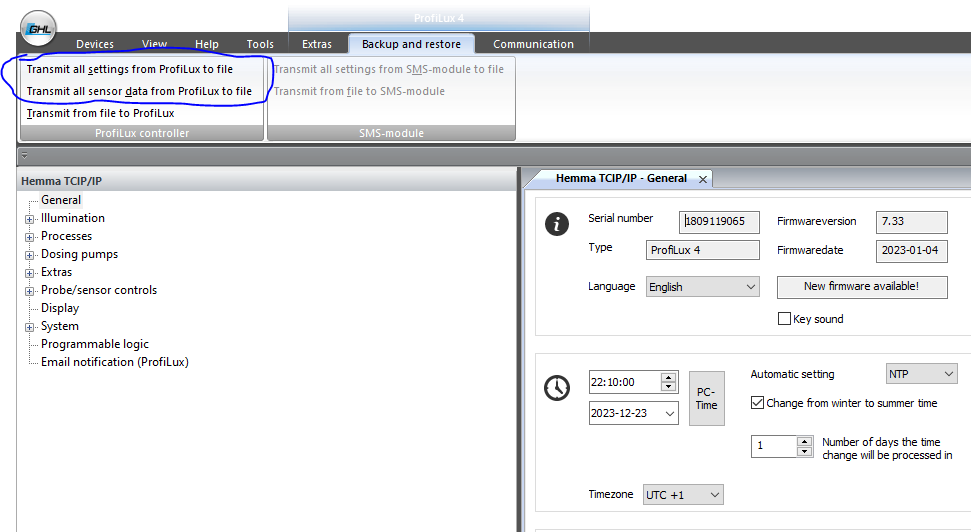Select the Extras tree item
Viewport: 971px width, 532px height.
tap(56, 272)
